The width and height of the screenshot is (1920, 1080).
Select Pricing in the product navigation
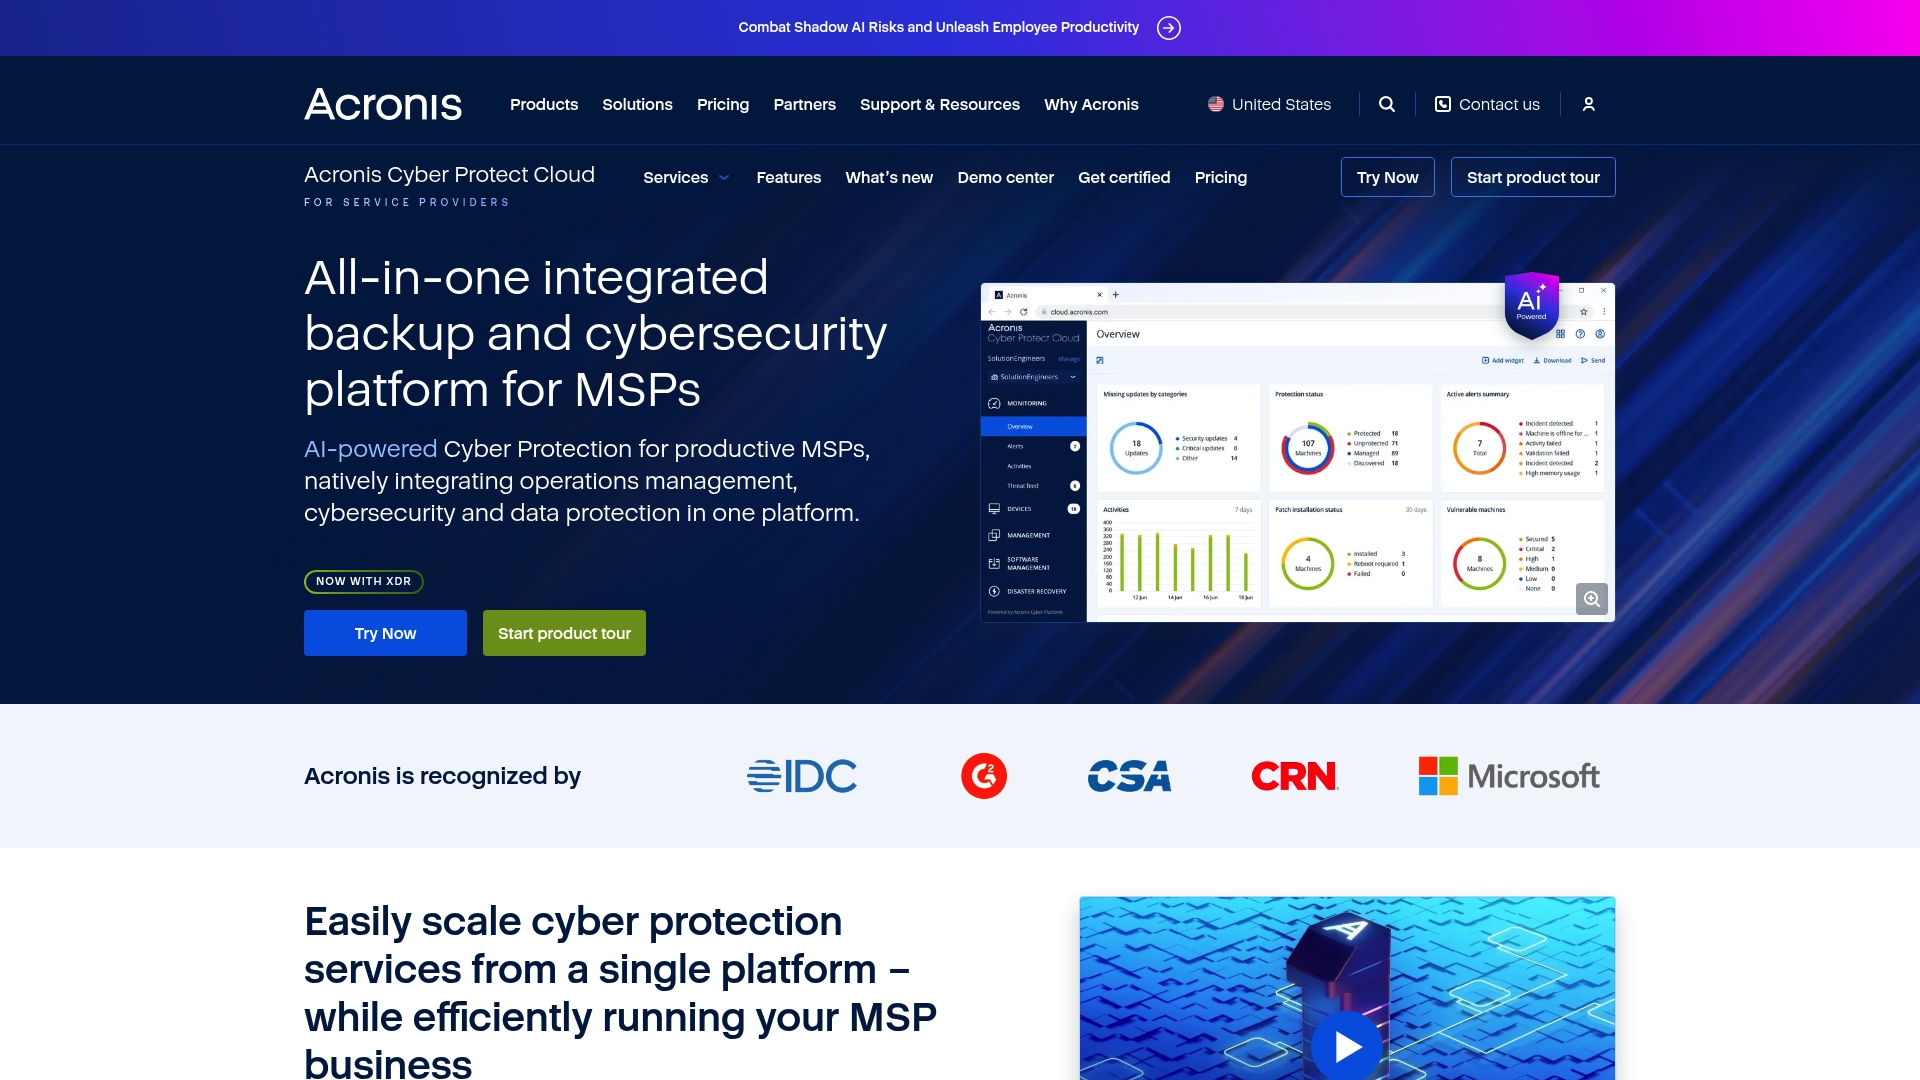pos(1220,177)
